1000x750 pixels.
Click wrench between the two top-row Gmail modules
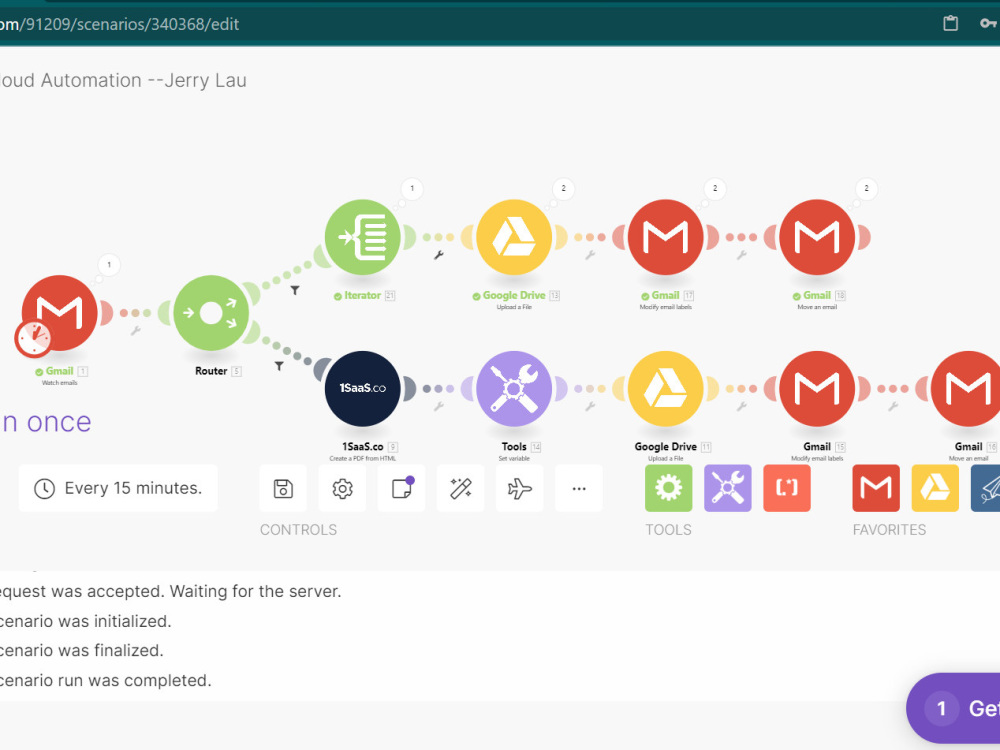[x=742, y=255]
